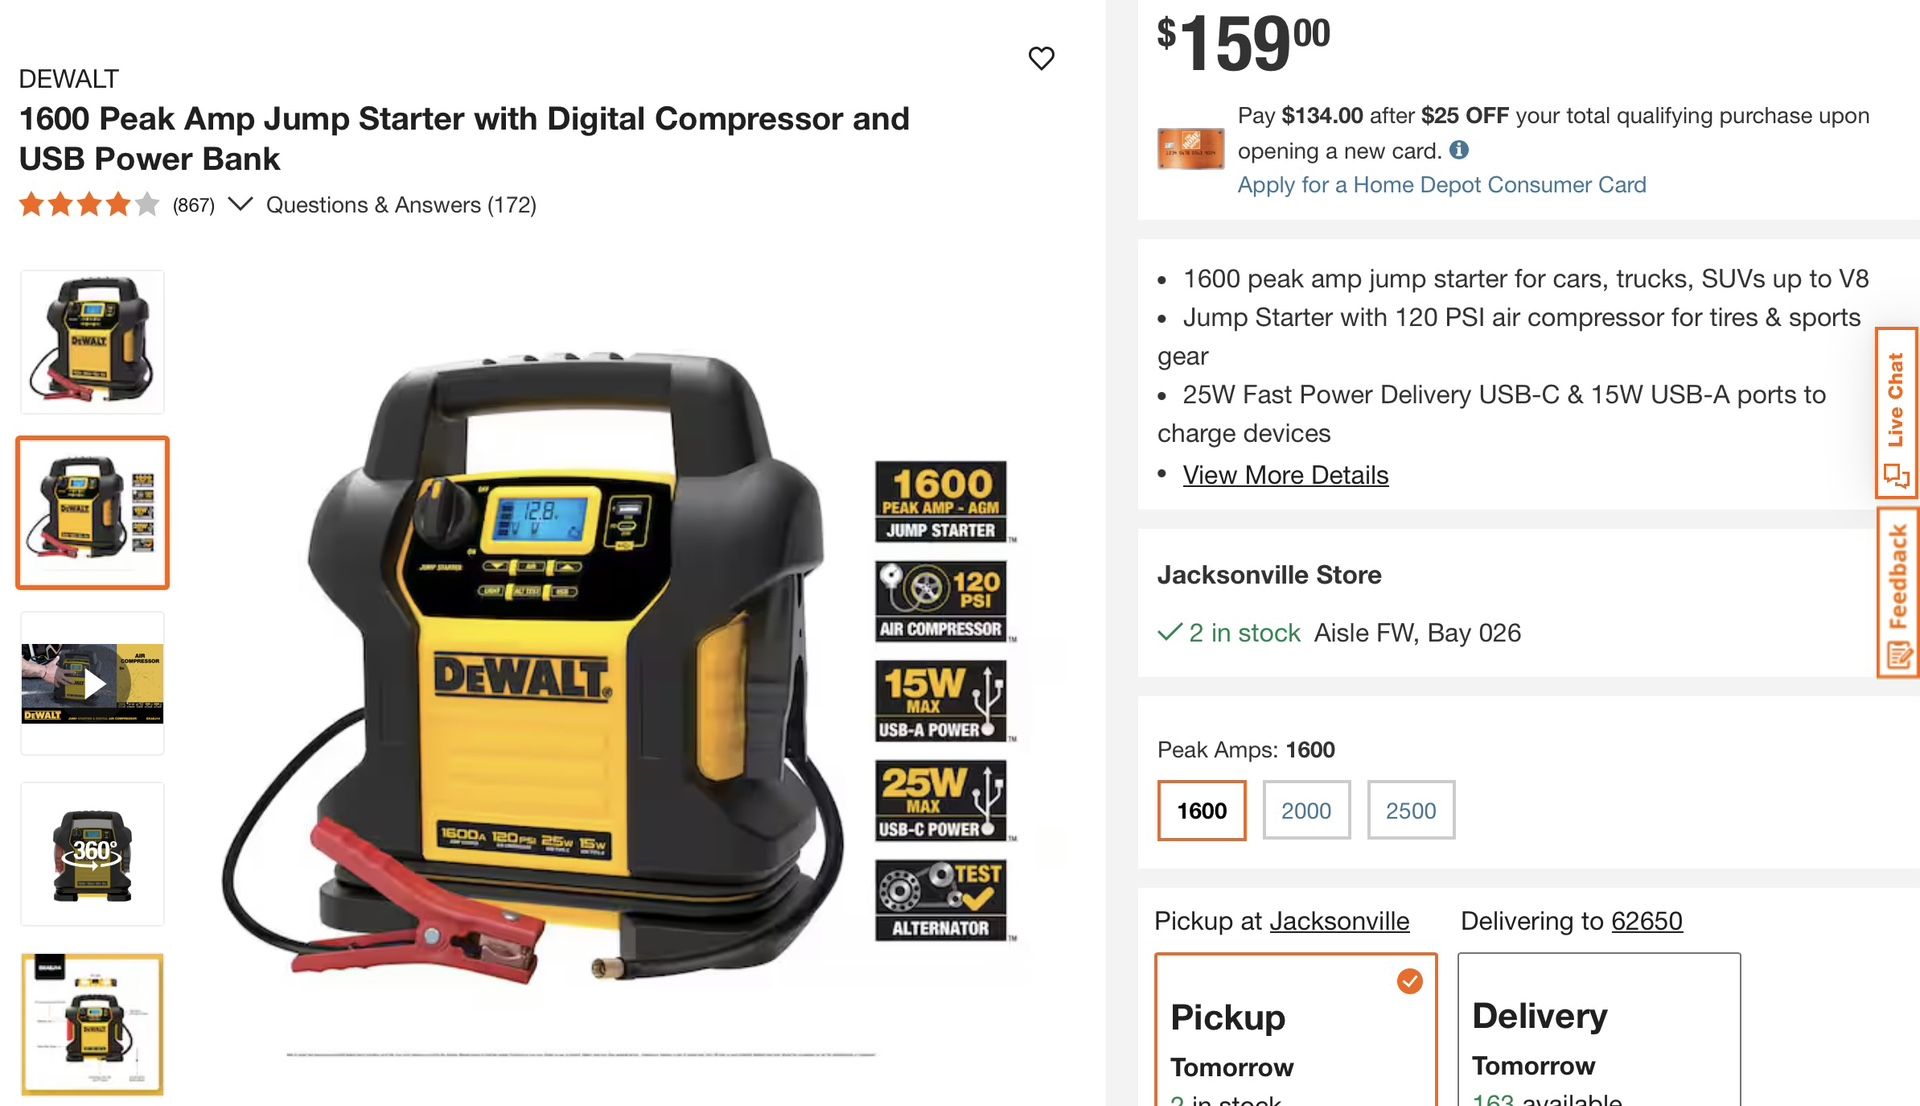Viewport: 1920px width, 1106px height.
Task: Change pickup store from Jacksonville link
Action: point(1338,921)
